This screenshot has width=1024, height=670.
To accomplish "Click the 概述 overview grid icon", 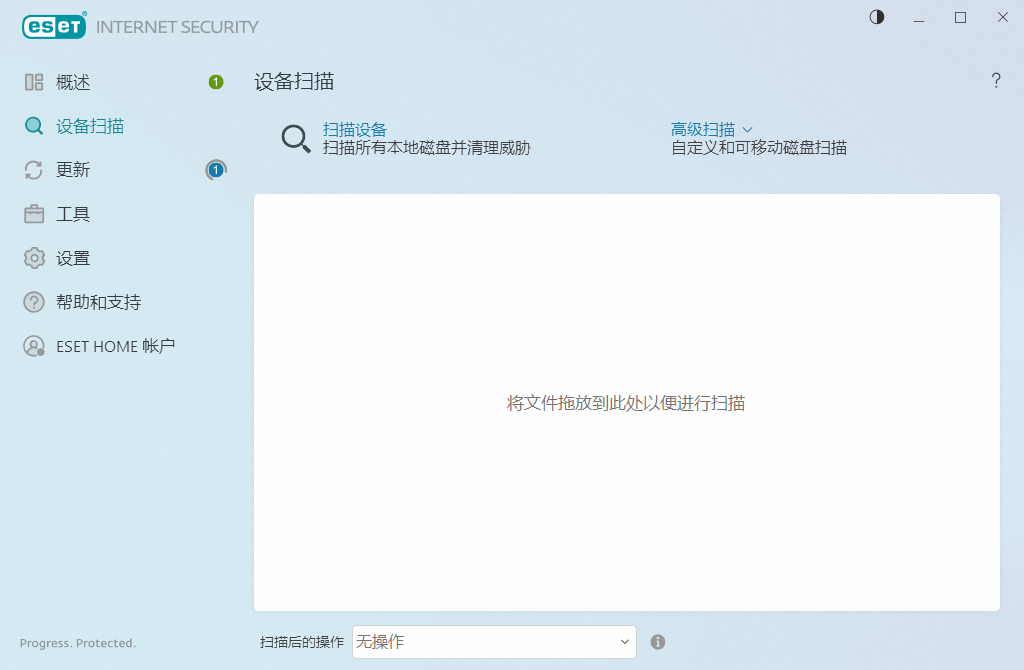I will pos(34,82).
